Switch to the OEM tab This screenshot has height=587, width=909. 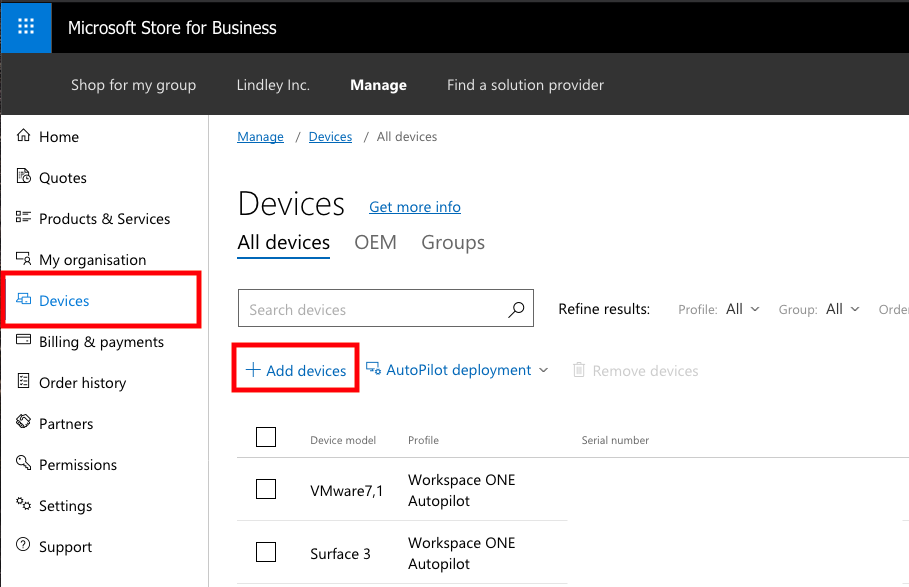tap(376, 242)
